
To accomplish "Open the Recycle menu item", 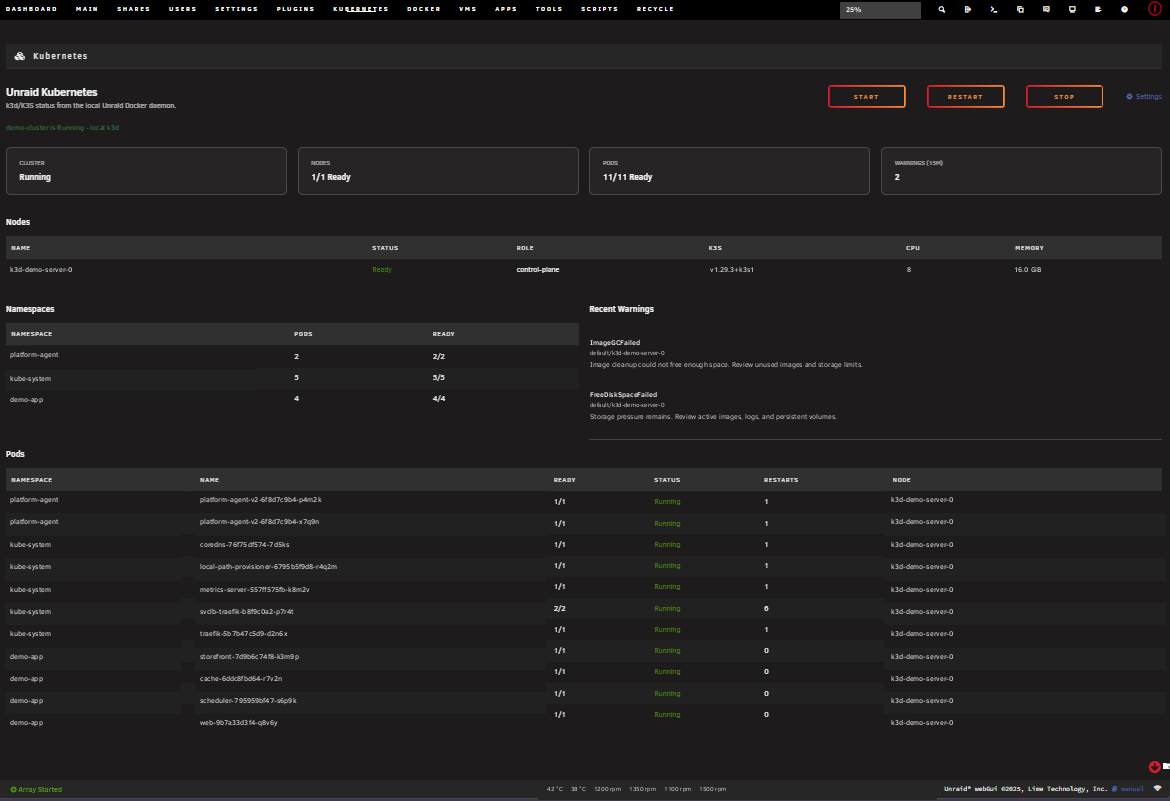I will [655, 9].
